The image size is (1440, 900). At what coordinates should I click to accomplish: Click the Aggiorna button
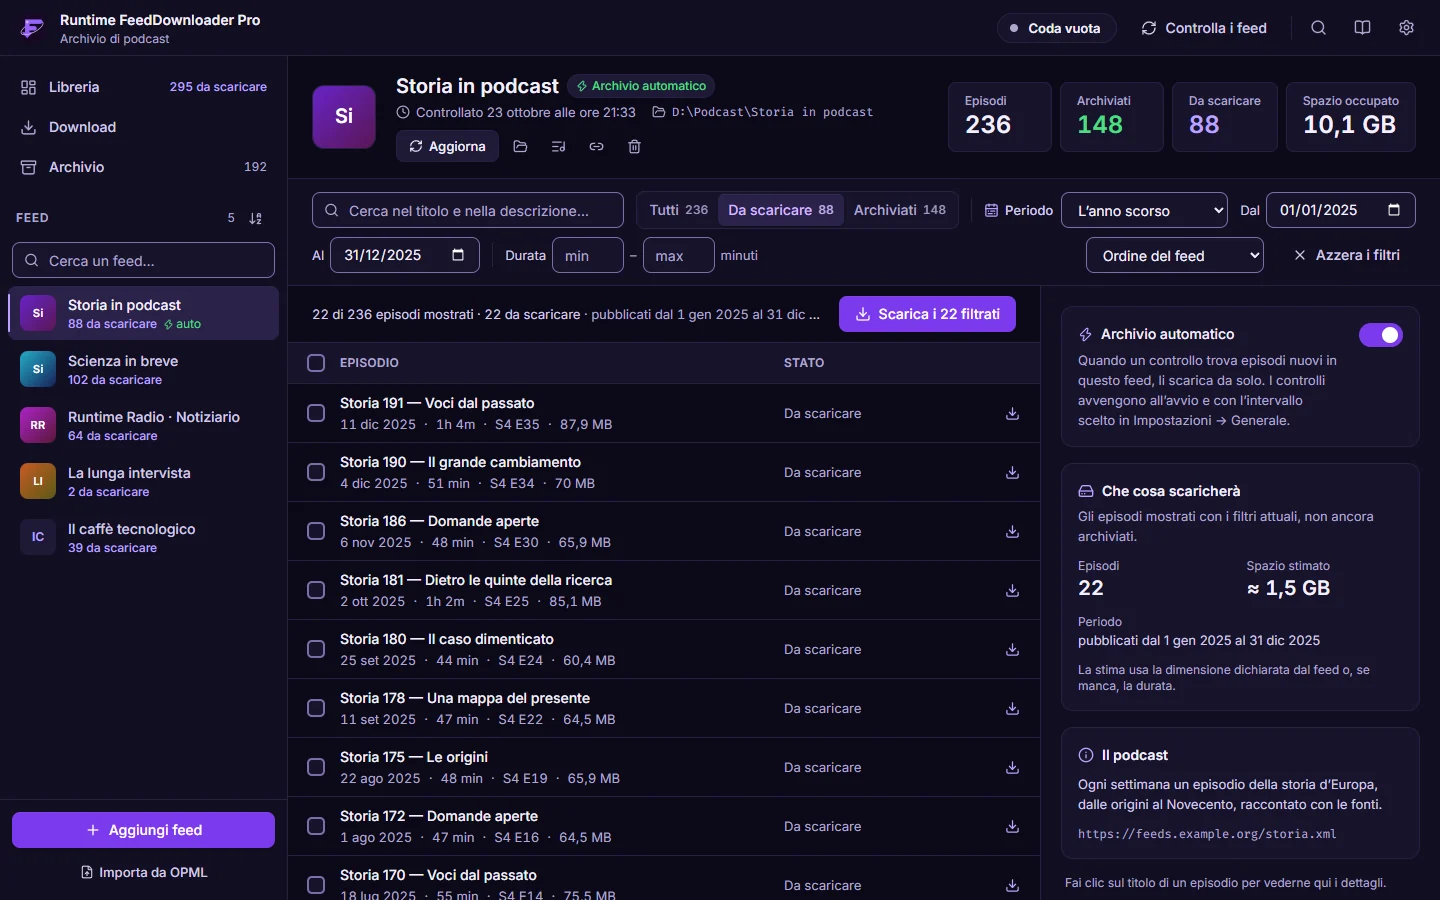coord(447,146)
